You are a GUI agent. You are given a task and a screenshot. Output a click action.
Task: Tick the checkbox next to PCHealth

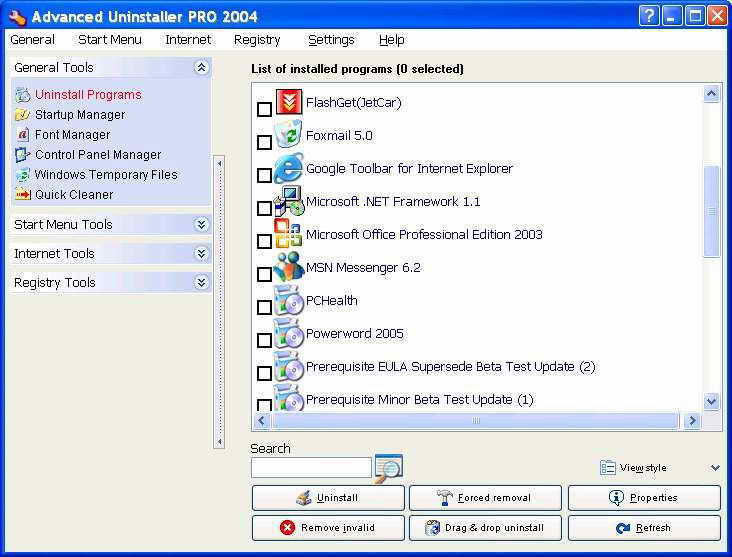[264, 307]
